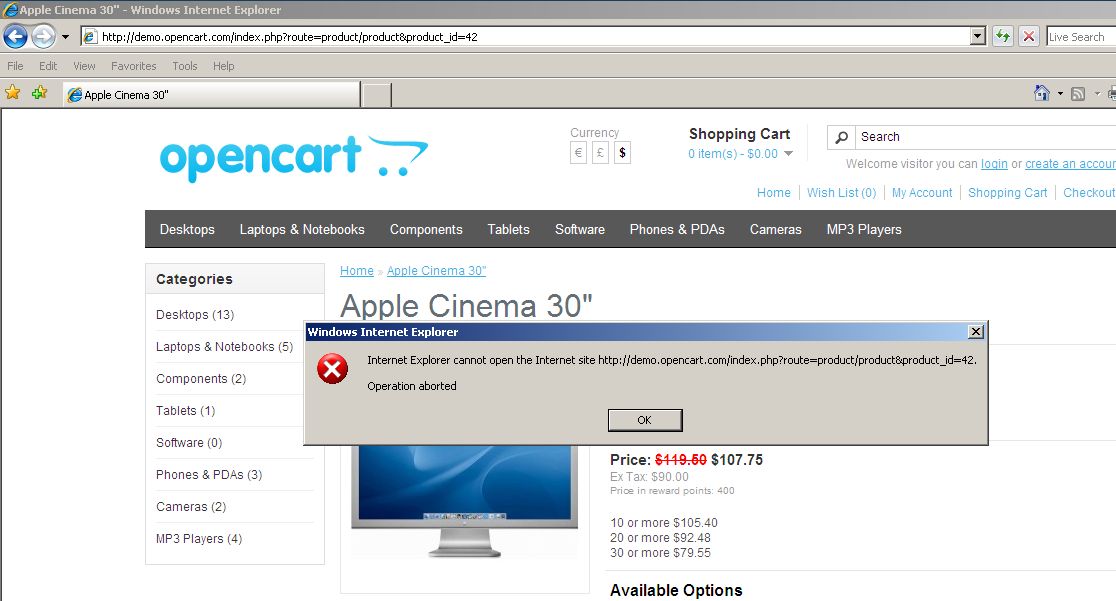The image size is (1116, 601).
Task: Expand the address bar history dropdown
Action: click(x=978, y=36)
